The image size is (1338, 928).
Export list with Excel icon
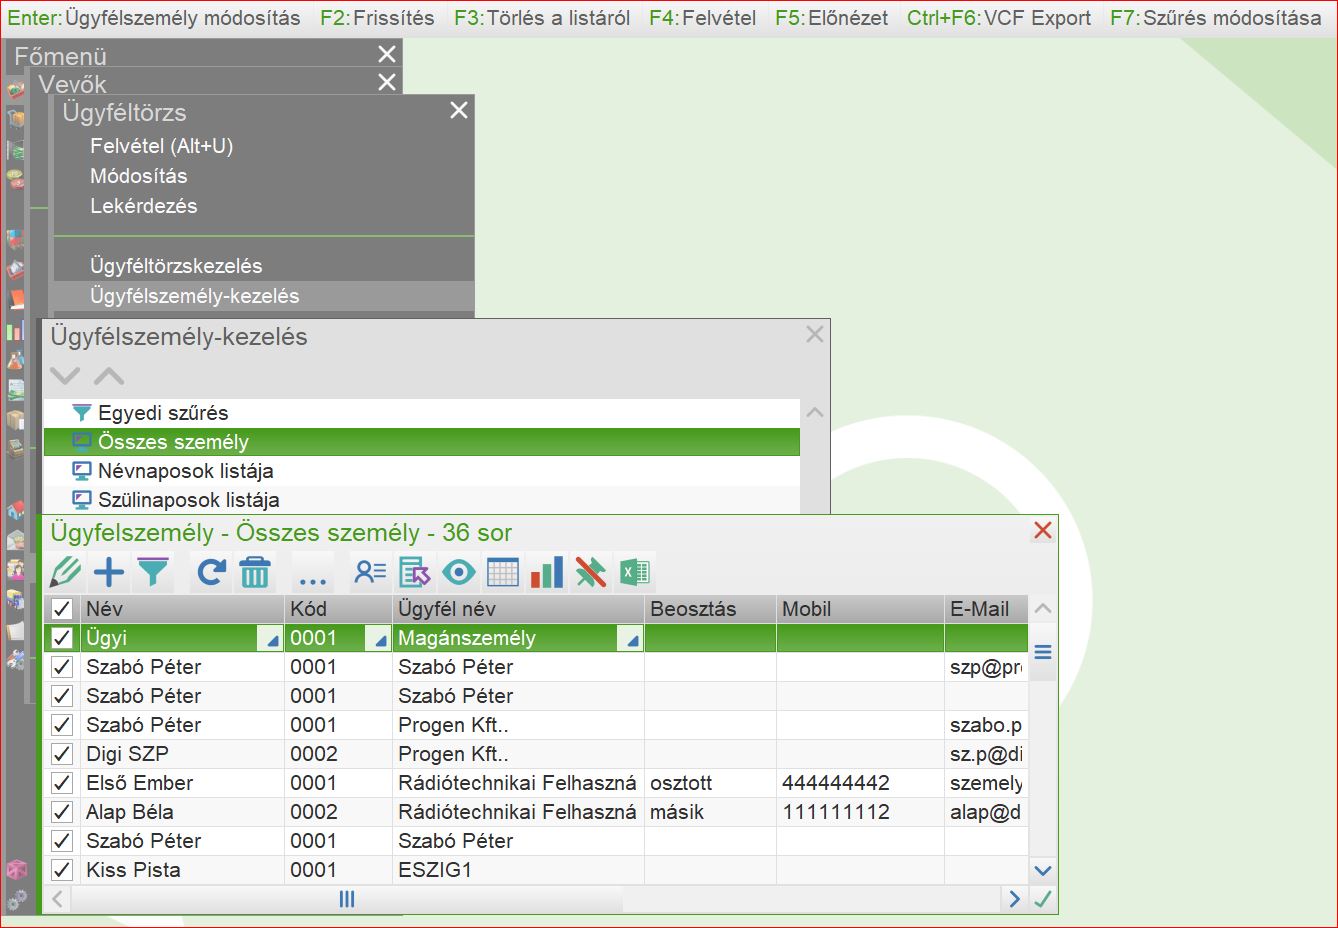(634, 572)
